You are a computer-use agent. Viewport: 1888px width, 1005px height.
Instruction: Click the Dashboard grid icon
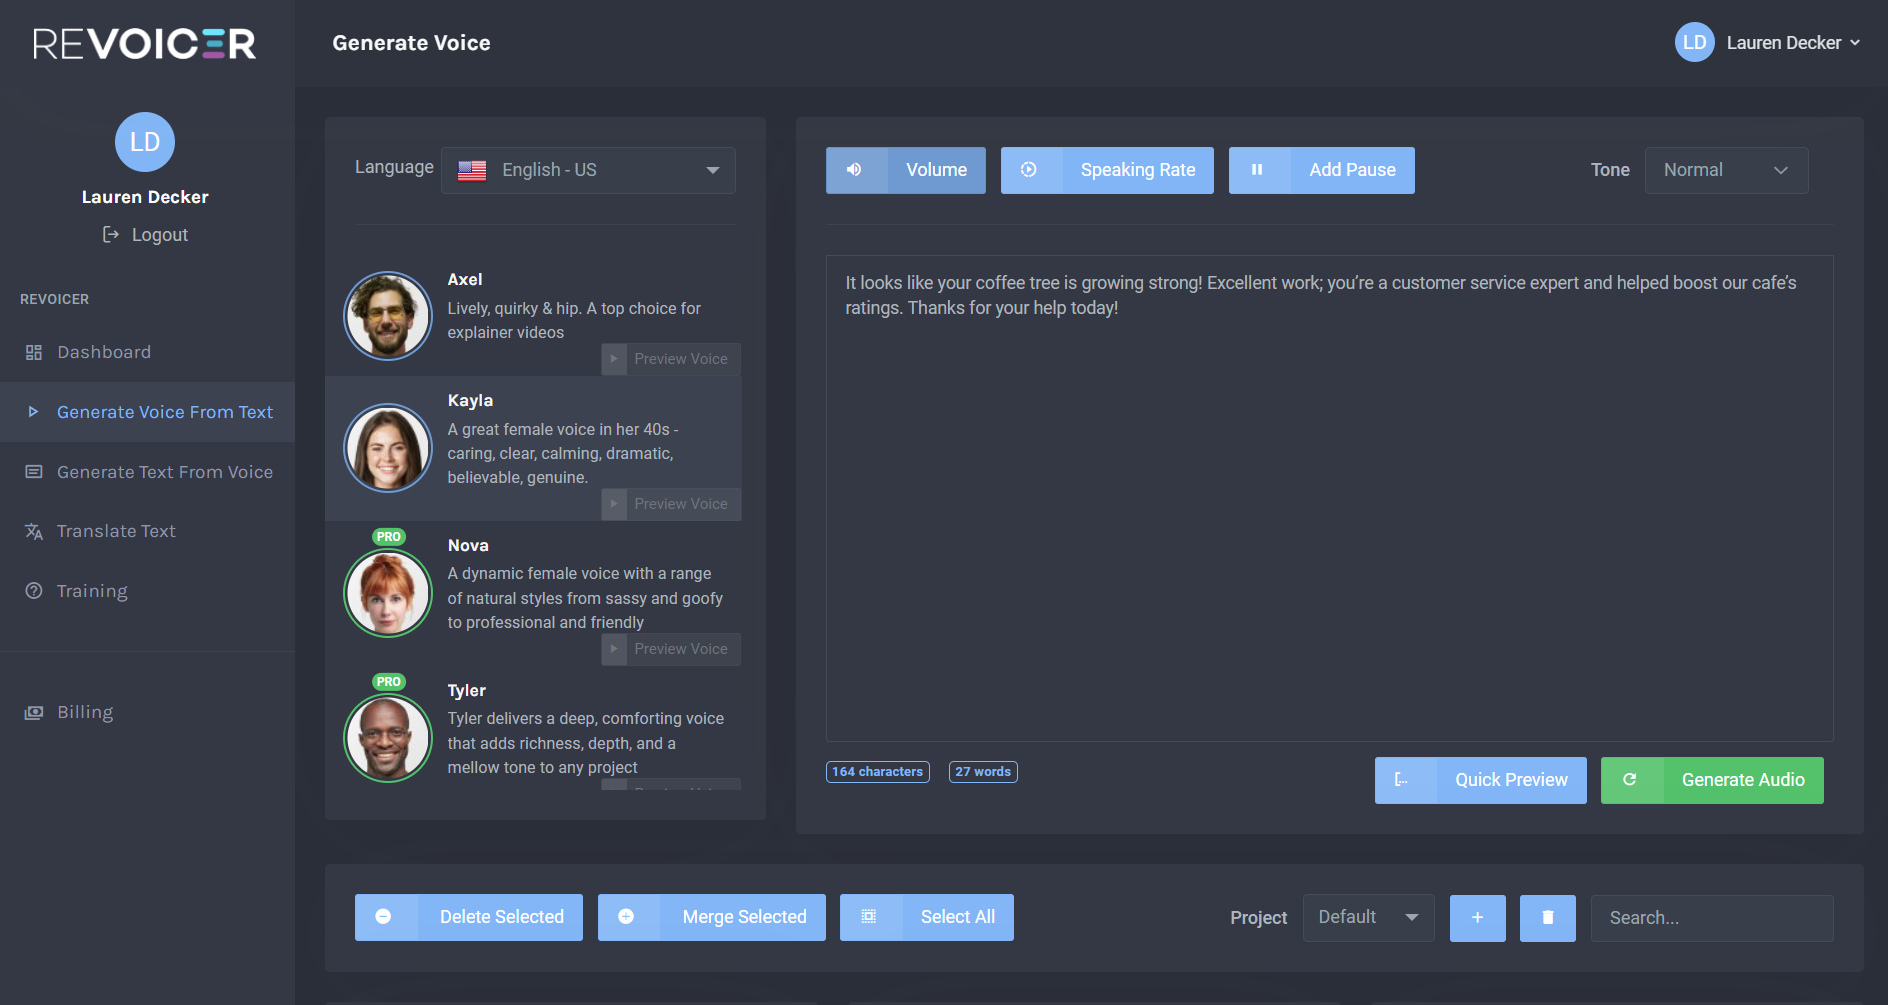(34, 352)
